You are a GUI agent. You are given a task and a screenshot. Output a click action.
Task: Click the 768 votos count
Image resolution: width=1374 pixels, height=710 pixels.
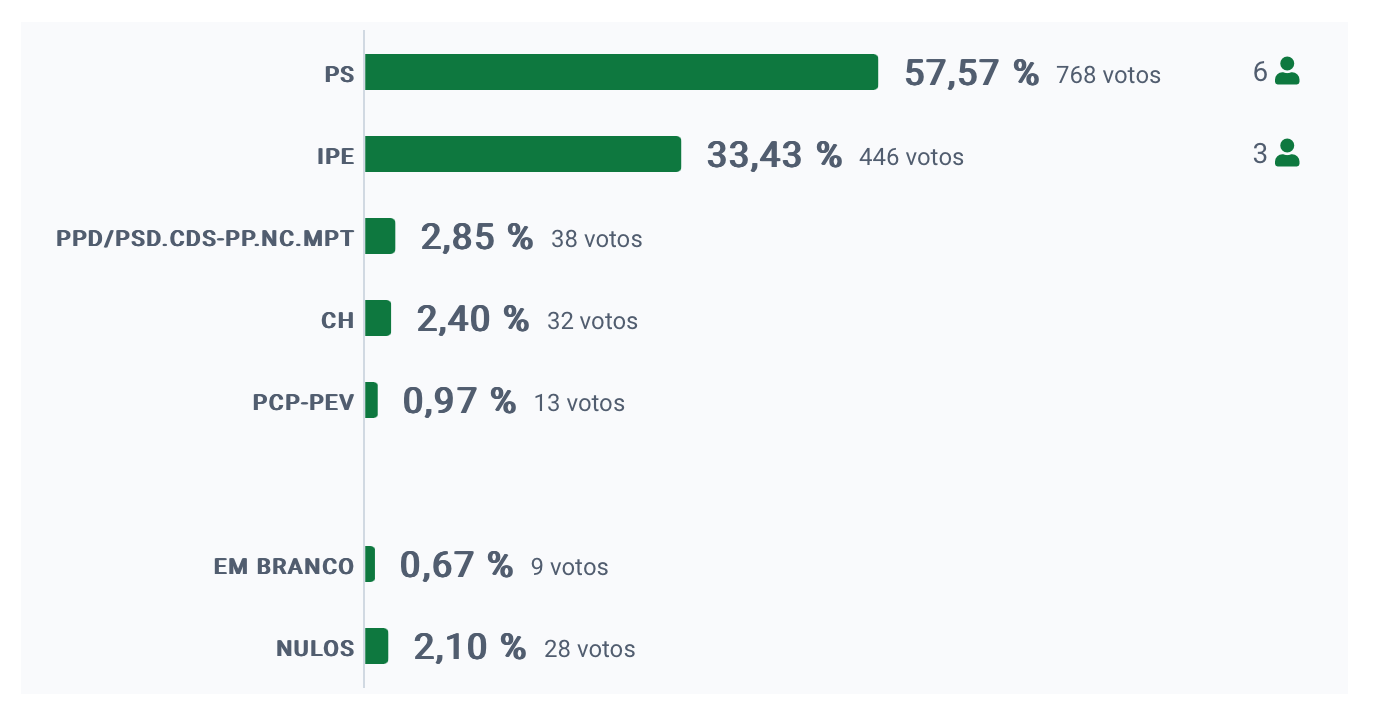coord(1108,75)
